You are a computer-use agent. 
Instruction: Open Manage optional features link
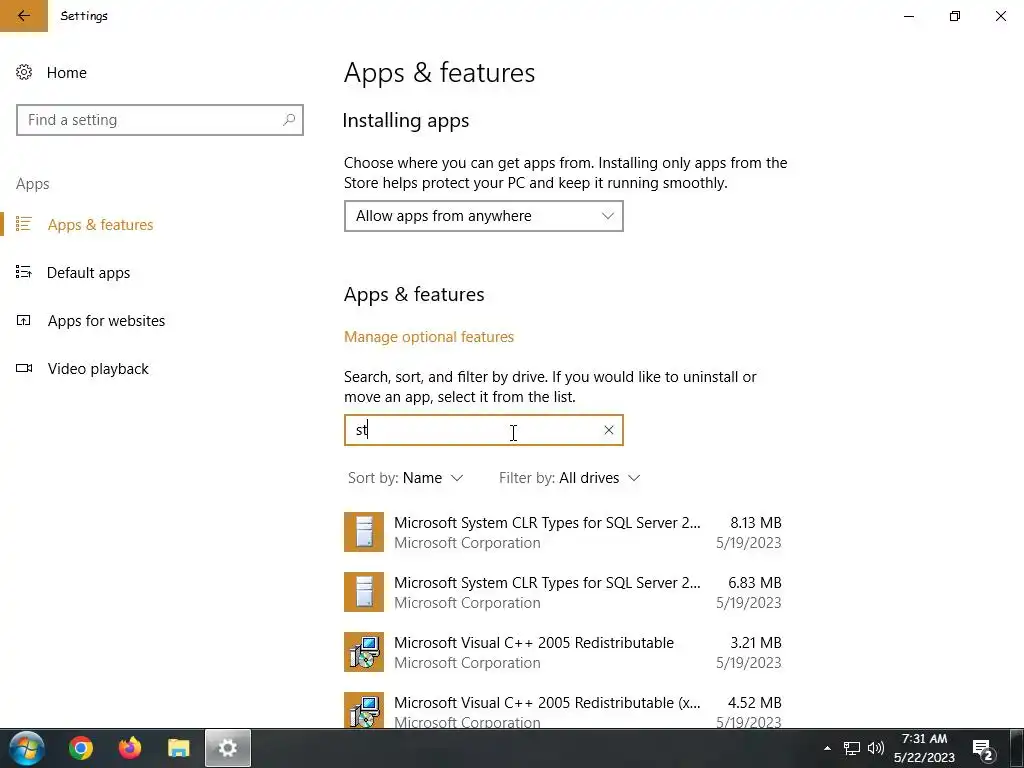tap(429, 337)
